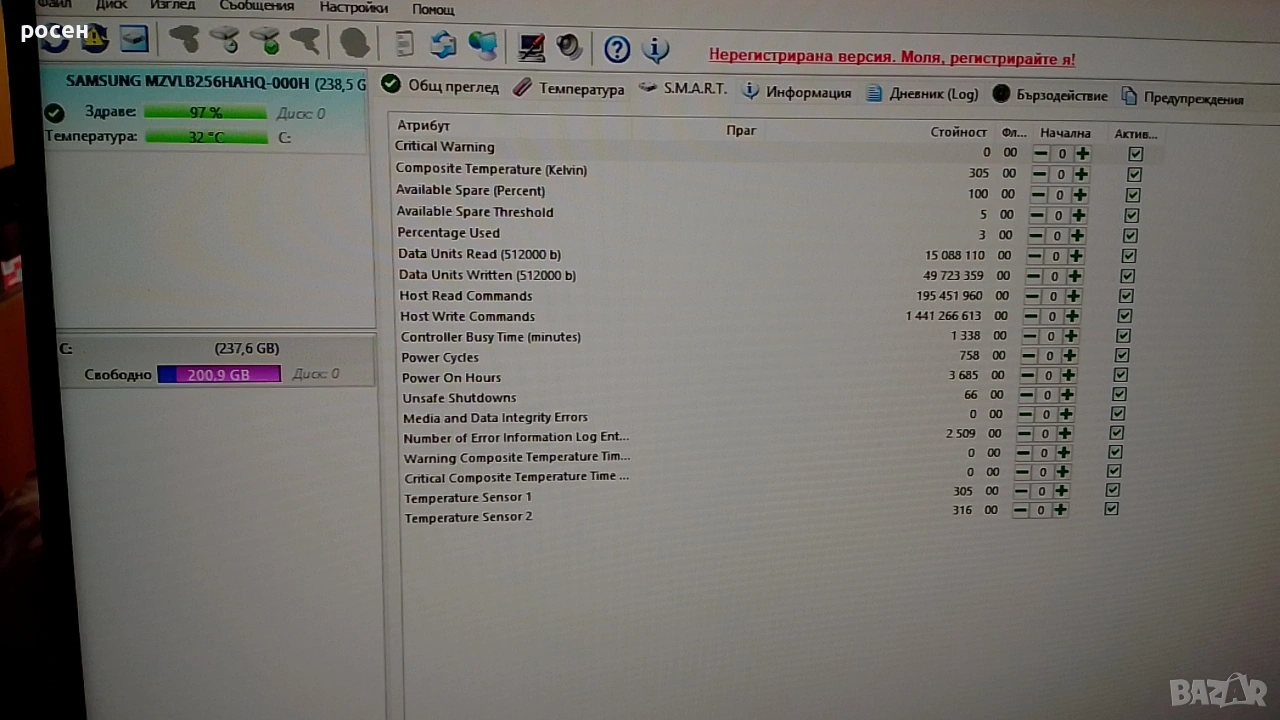Click the globe network icon in toolbar
This screenshot has width=1280, height=720.
482,45
